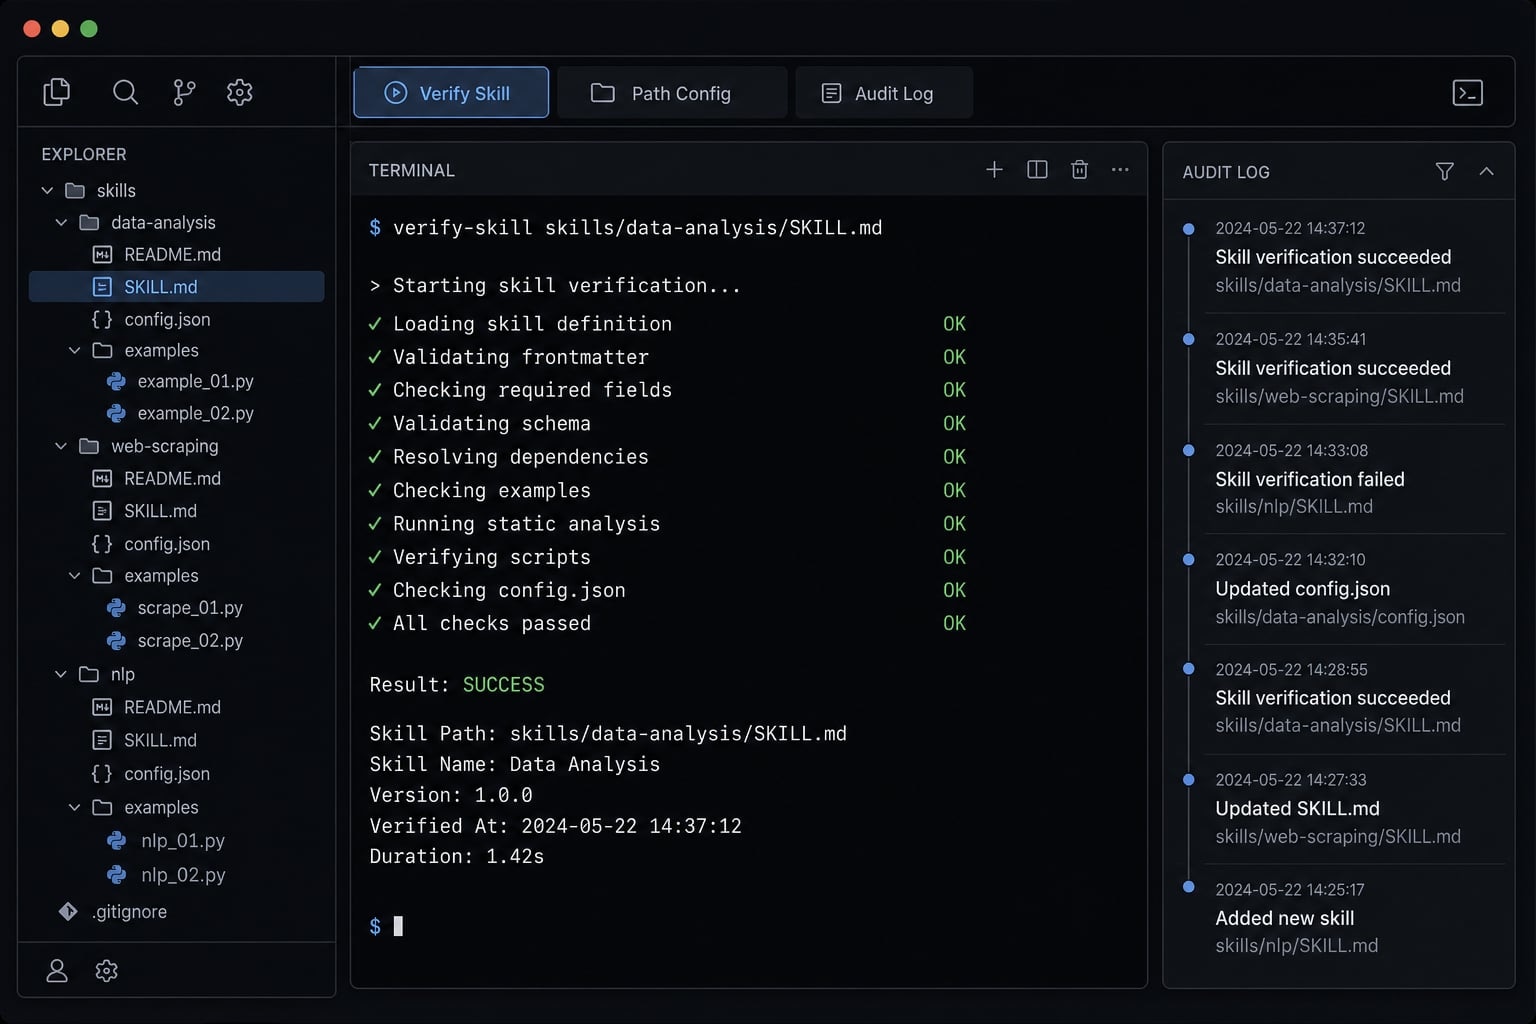Open 'Updated config.json' audit entry
This screenshot has width=1536, height=1024.
[1340, 589]
